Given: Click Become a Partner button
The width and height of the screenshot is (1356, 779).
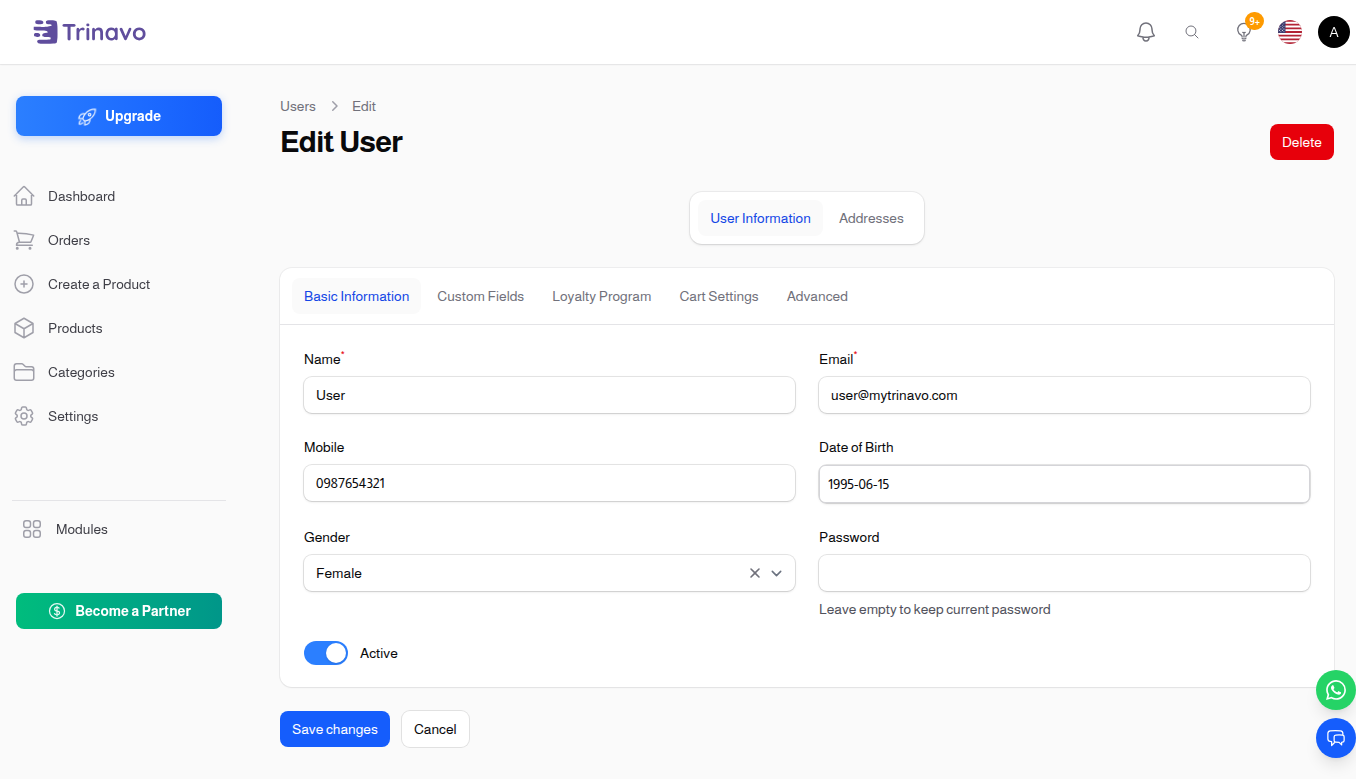Looking at the screenshot, I should tap(119, 611).
